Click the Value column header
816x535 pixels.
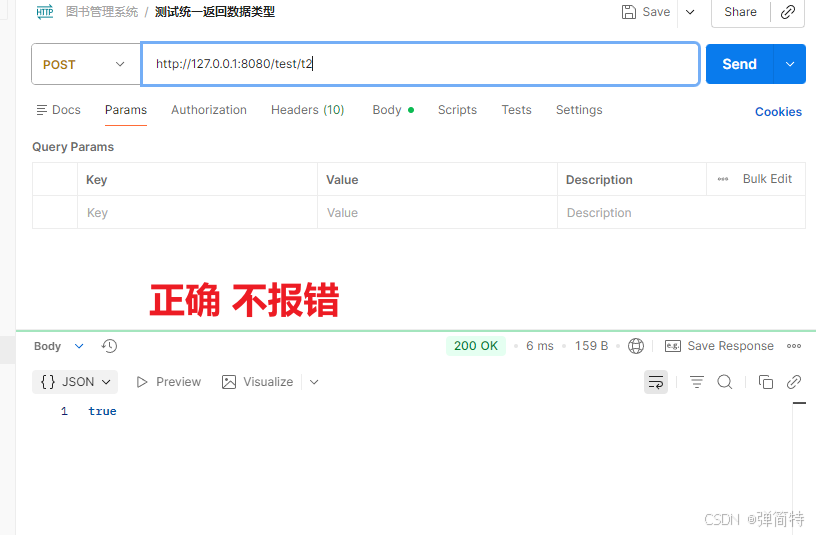pyautogui.click(x=437, y=180)
